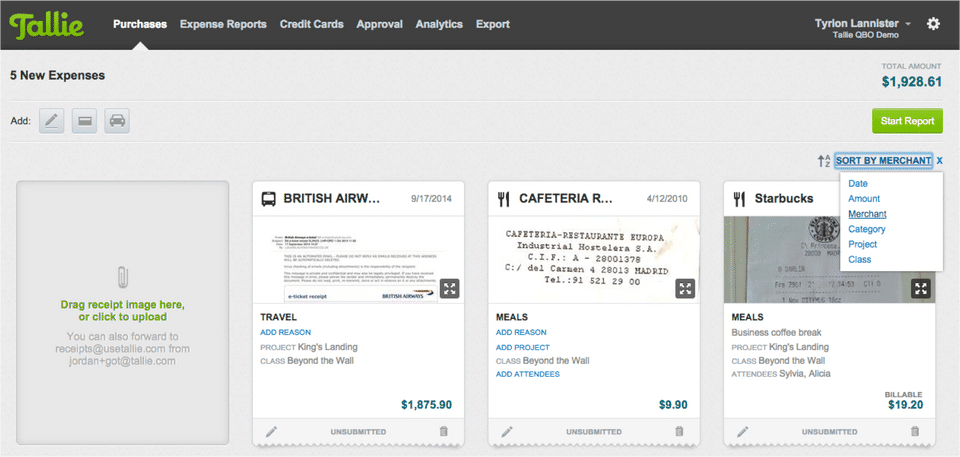Screen dimensions: 960x457
Task: Sort expenses by Amount
Action: pos(864,198)
